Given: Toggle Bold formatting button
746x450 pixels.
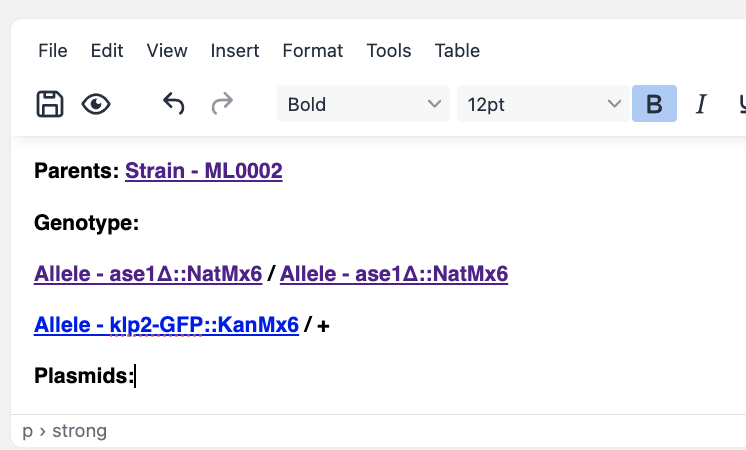Looking at the screenshot, I should click(x=654, y=104).
